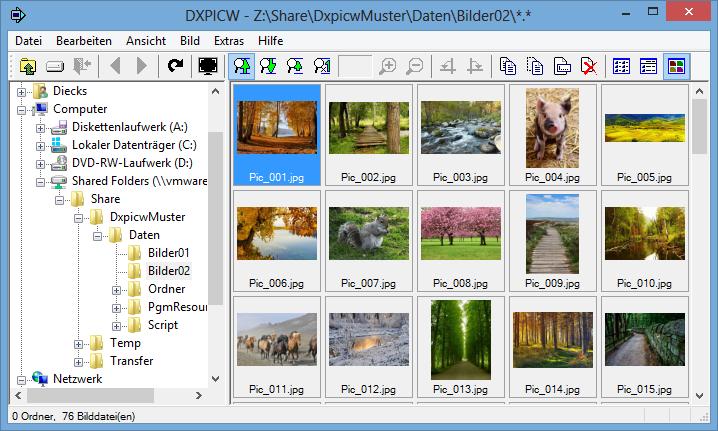Switch to thumbnail view mode button
Image resolution: width=718 pixels, height=431 pixels.
coord(677,66)
